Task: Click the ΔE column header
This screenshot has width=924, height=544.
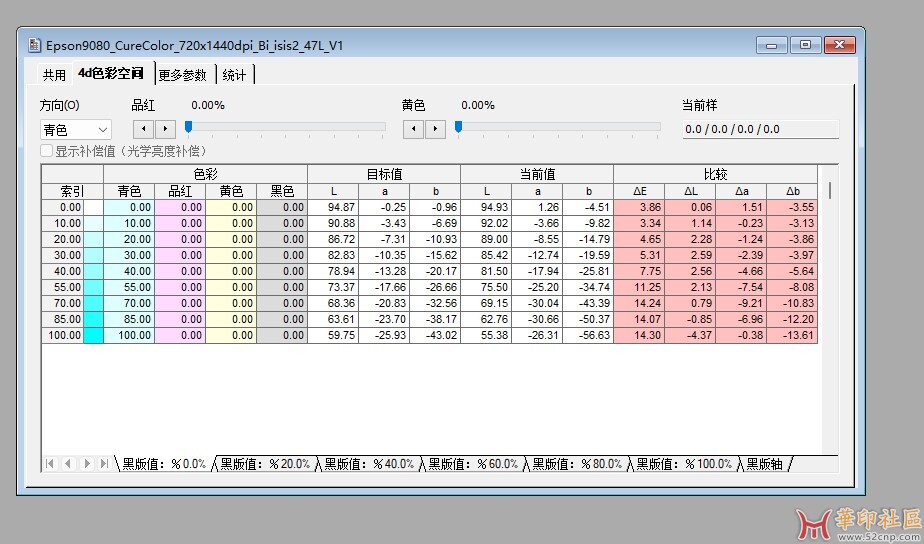Action: click(639, 192)
